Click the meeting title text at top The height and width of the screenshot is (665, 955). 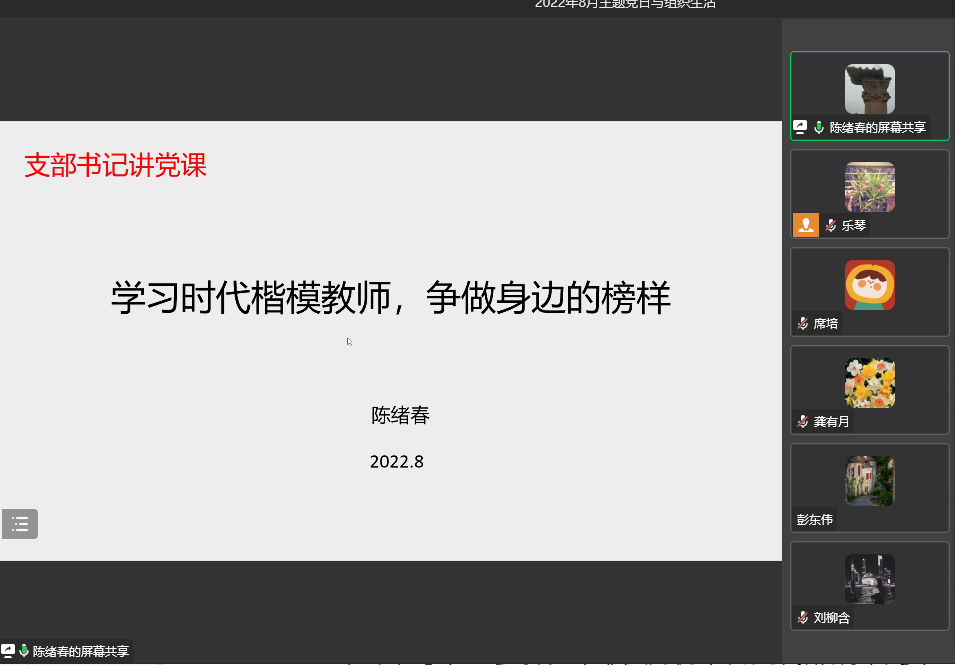(x=625, y=4)
